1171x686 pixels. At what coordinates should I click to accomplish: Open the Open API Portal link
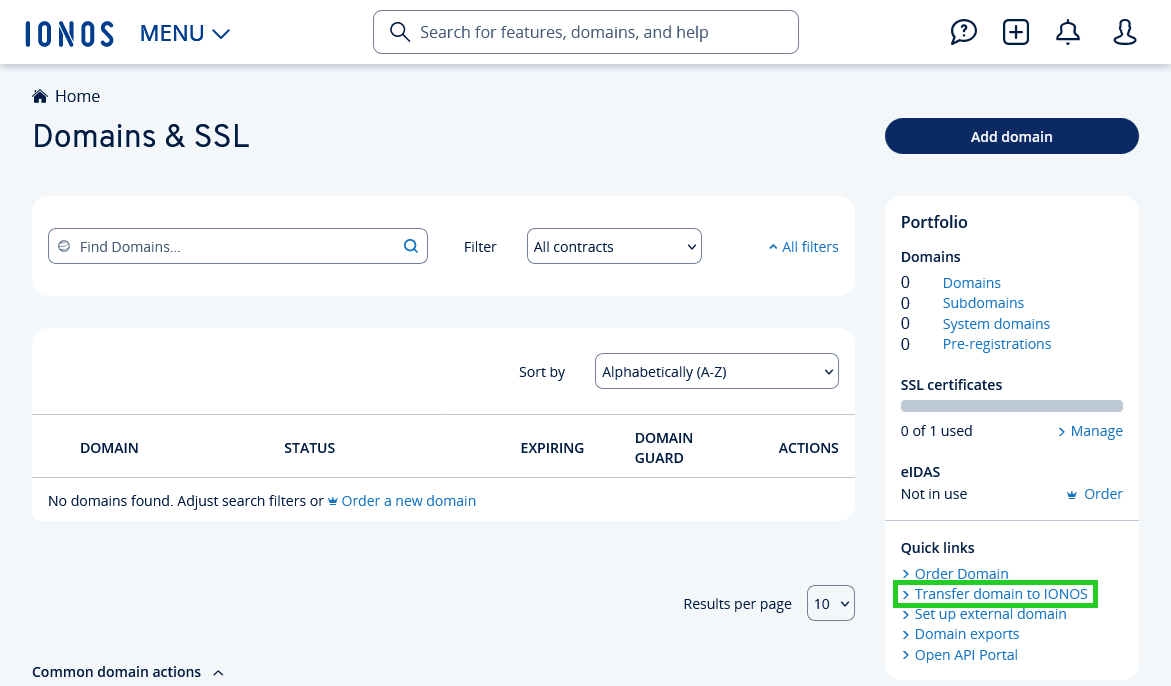[x=965, y=655]
